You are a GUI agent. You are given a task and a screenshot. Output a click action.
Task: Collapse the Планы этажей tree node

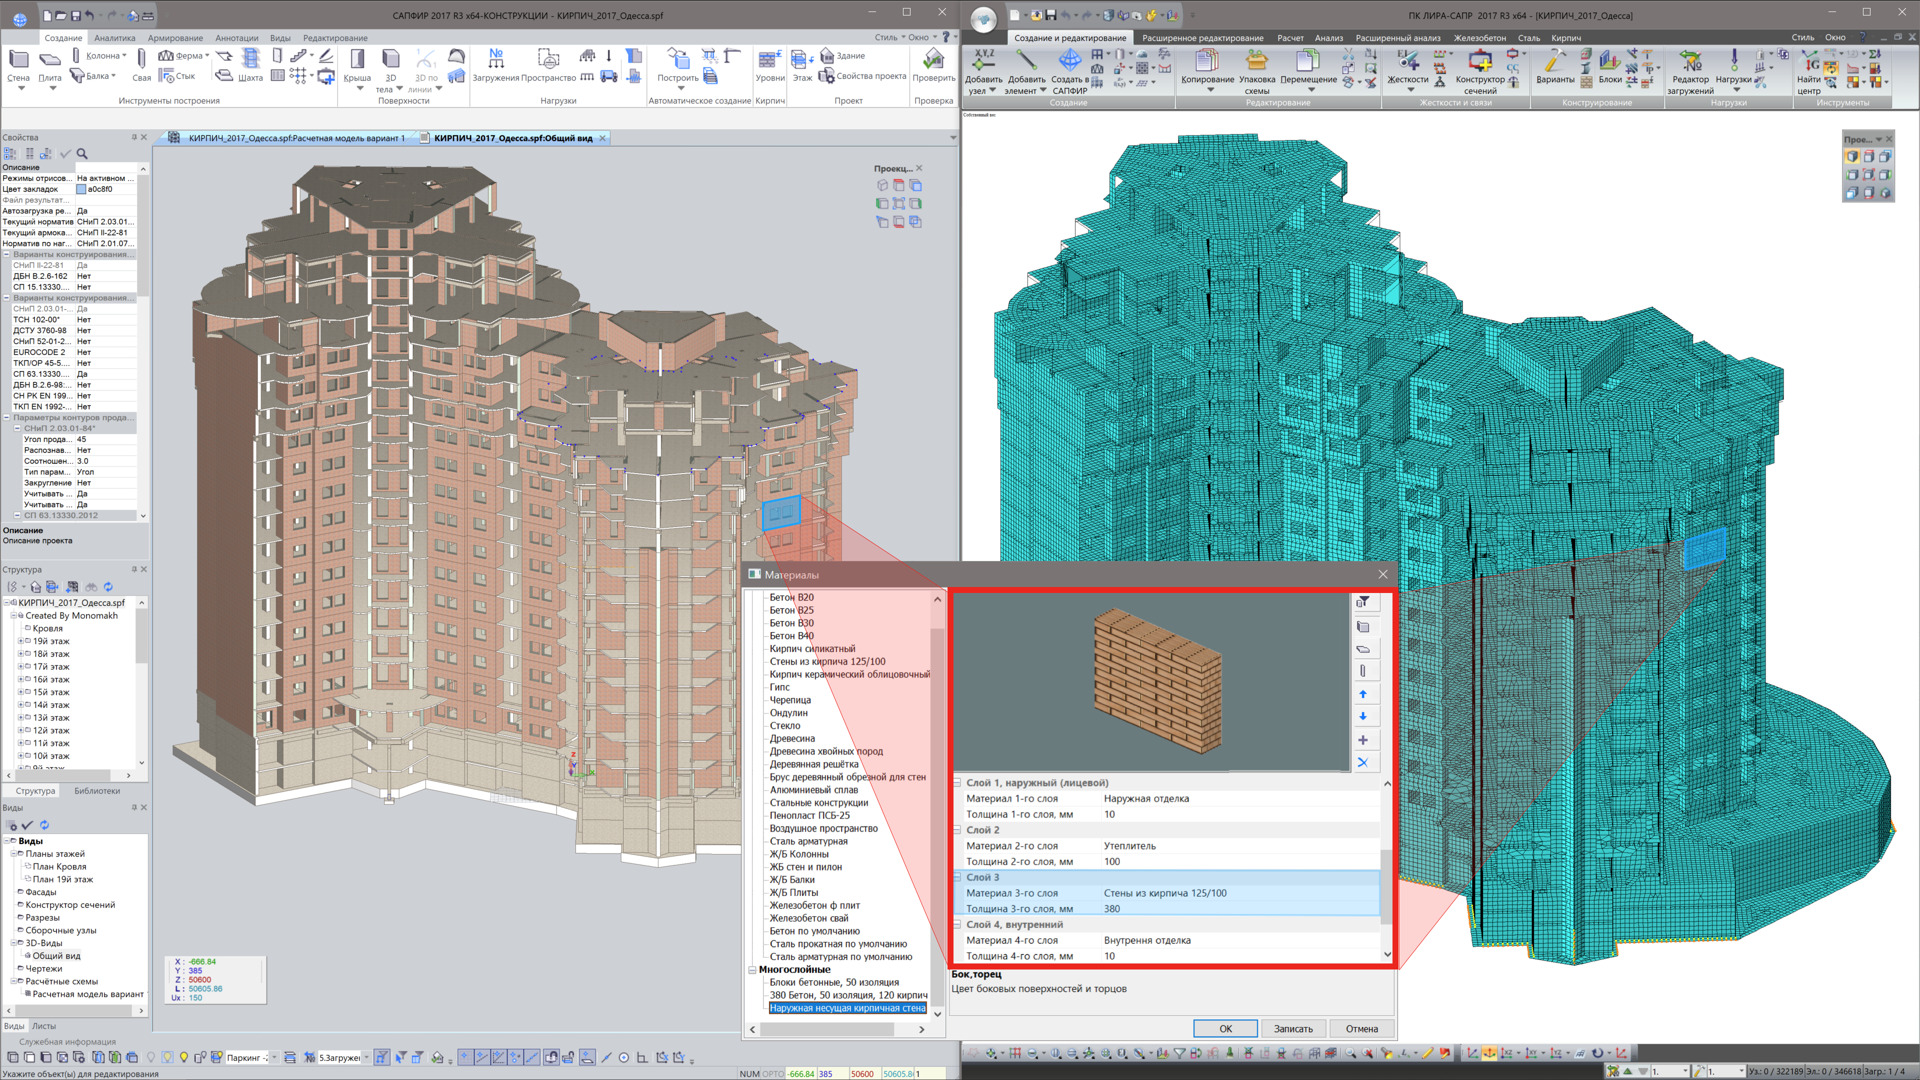click(x=13, y=854)
